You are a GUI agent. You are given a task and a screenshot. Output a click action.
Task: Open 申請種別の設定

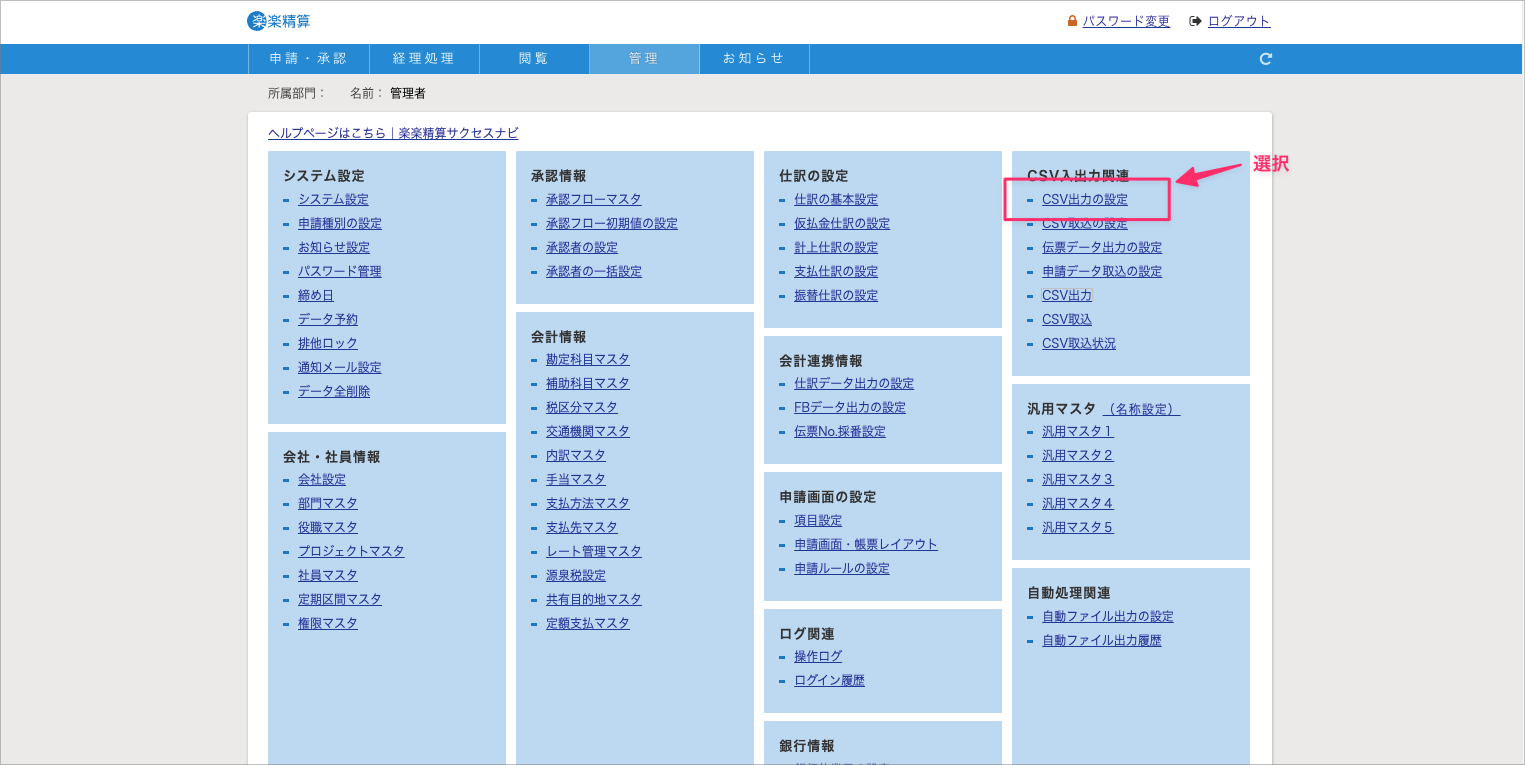pyautogui.click(x=340, y=224)
